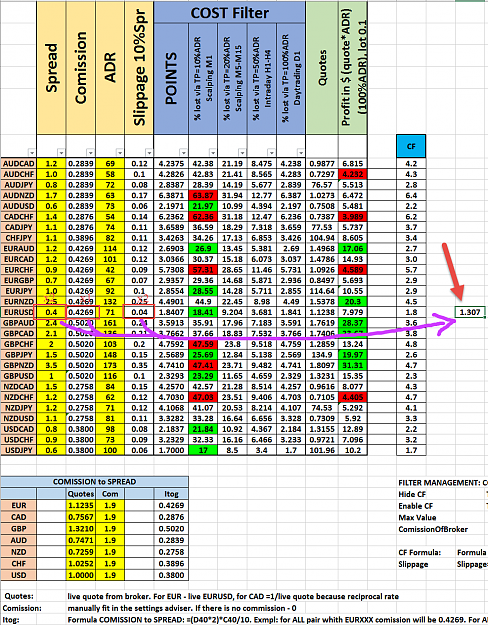Click the ComissionOfBroker label
488x625 pixels.
click(433, 529)
